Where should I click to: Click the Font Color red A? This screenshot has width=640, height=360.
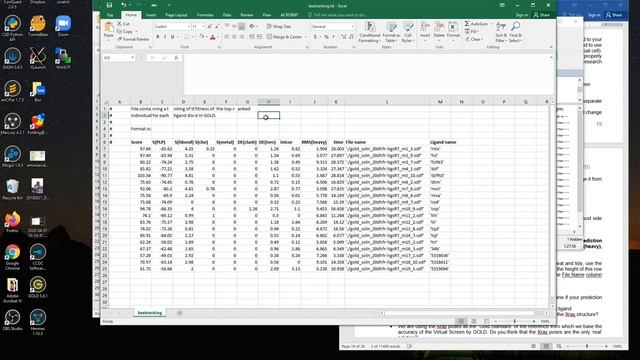pos(212,37)
